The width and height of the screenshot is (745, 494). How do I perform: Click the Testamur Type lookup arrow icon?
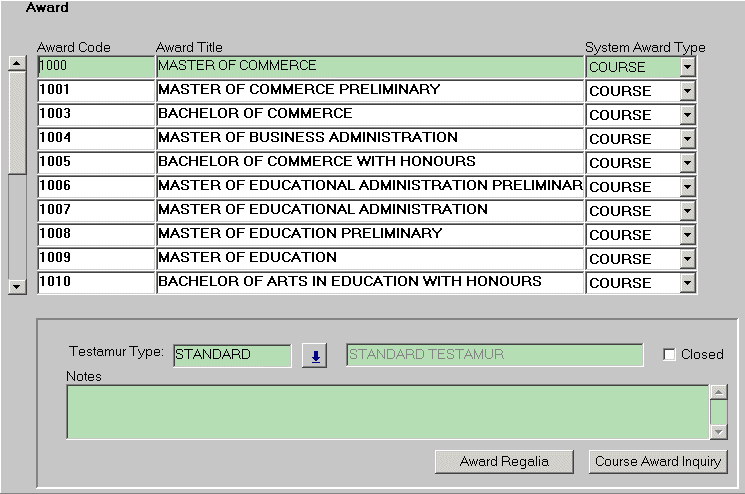coord(315,356)
